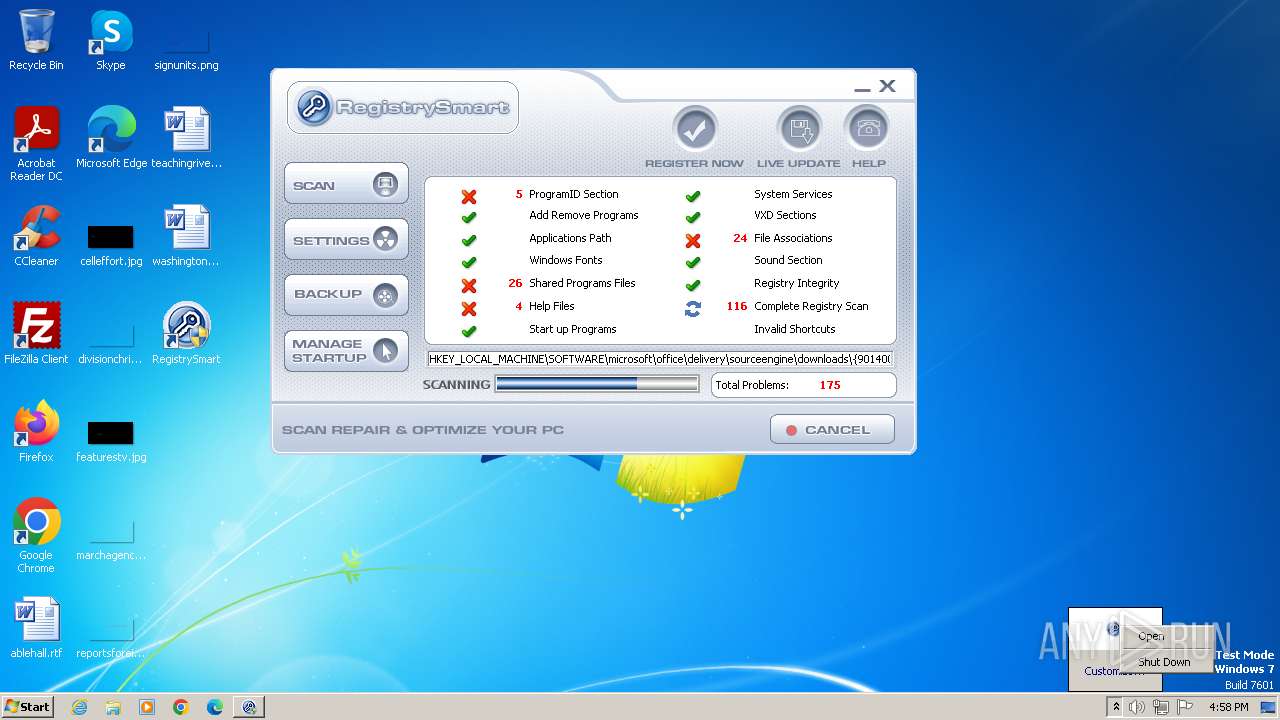Open Manage Startup sidebar button
The height and width of the screenshot is (720, 1280).
(346, 351)
